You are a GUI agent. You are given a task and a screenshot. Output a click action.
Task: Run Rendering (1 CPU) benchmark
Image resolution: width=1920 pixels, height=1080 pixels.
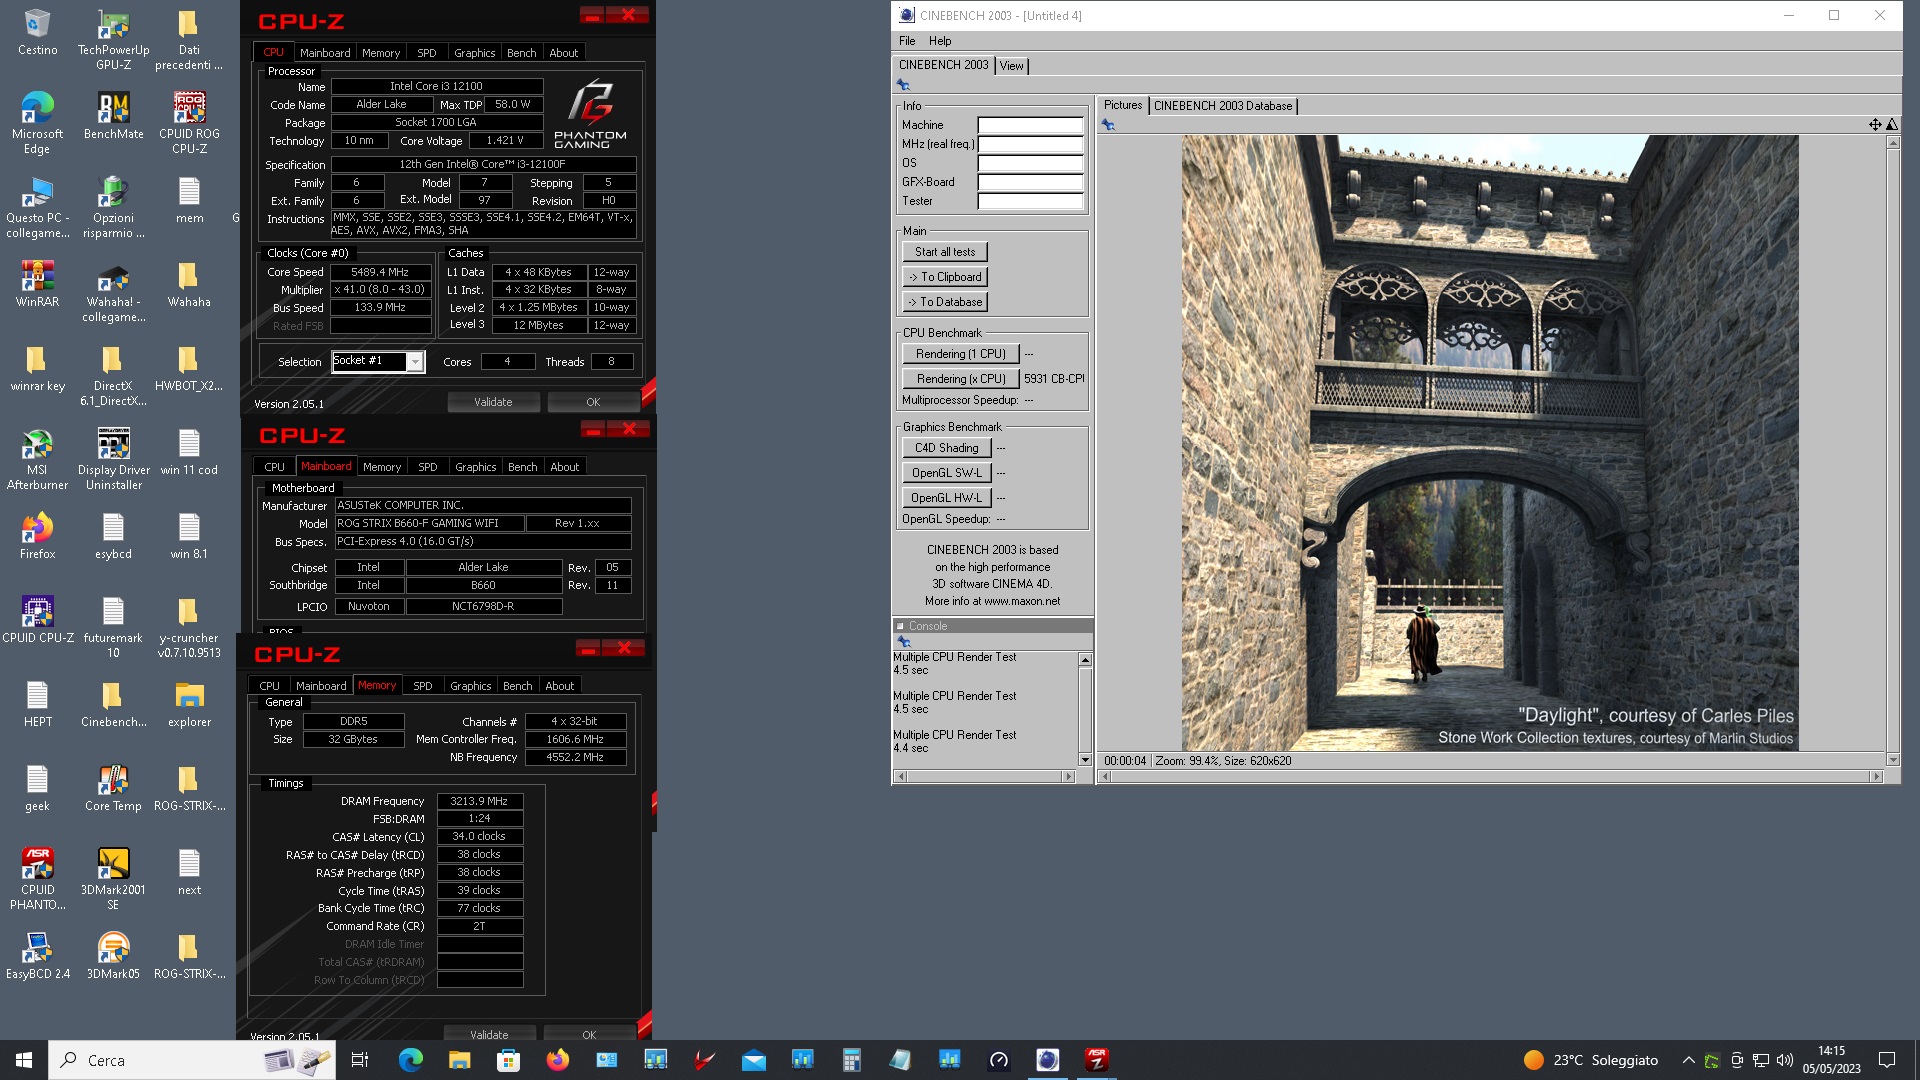(961, 354)
